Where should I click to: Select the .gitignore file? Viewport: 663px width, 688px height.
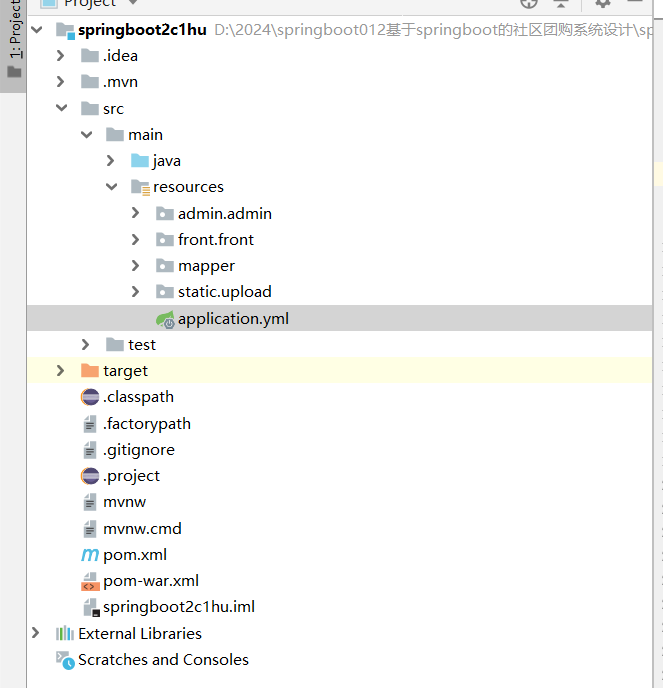point(138,450)
